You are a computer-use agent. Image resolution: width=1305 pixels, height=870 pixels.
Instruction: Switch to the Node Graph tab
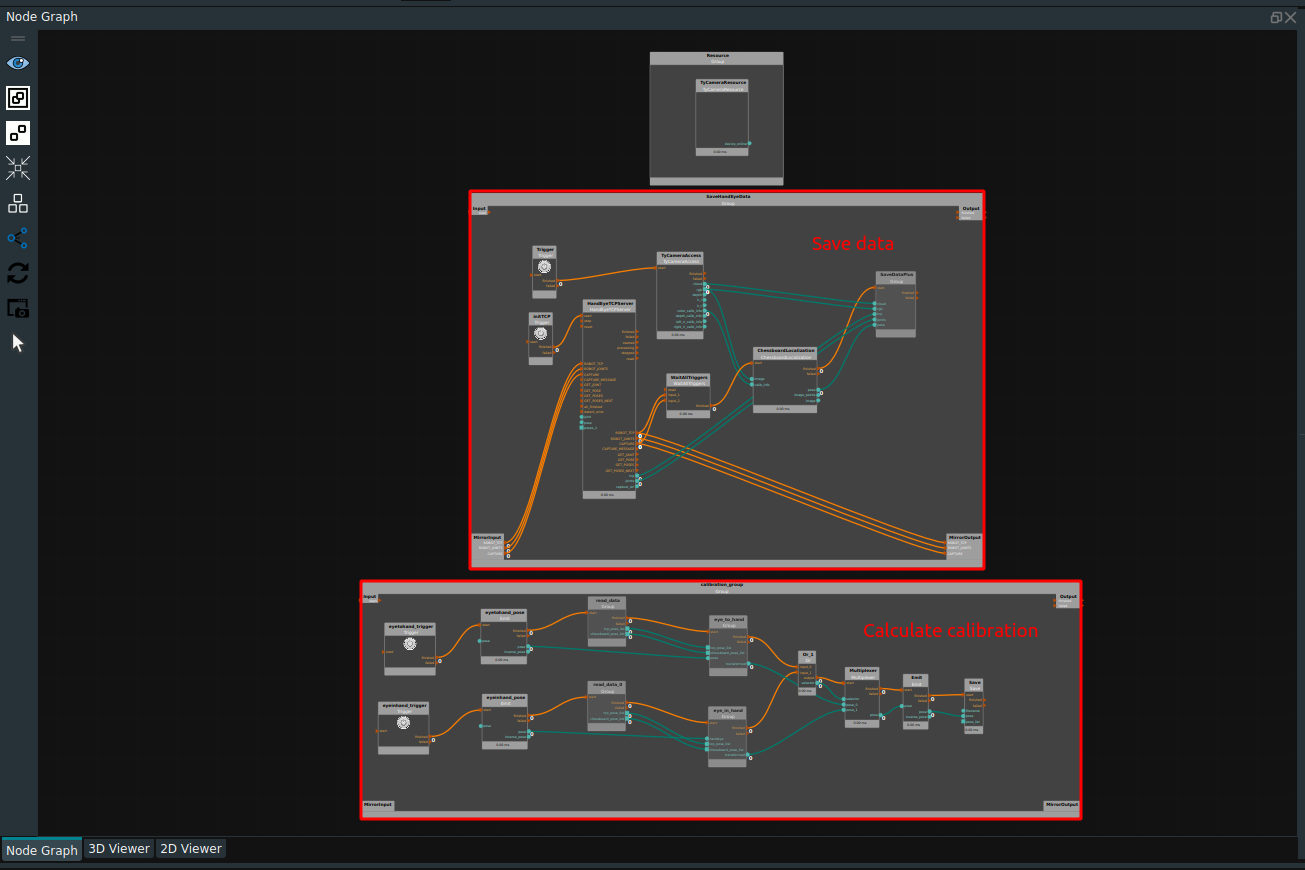pyautogui.click(x=42, y=850)
